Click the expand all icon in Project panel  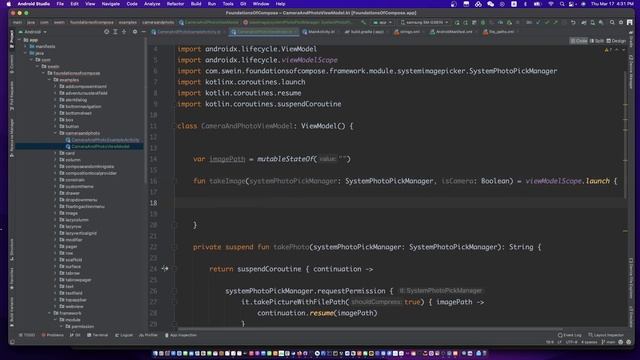(116, 32)
